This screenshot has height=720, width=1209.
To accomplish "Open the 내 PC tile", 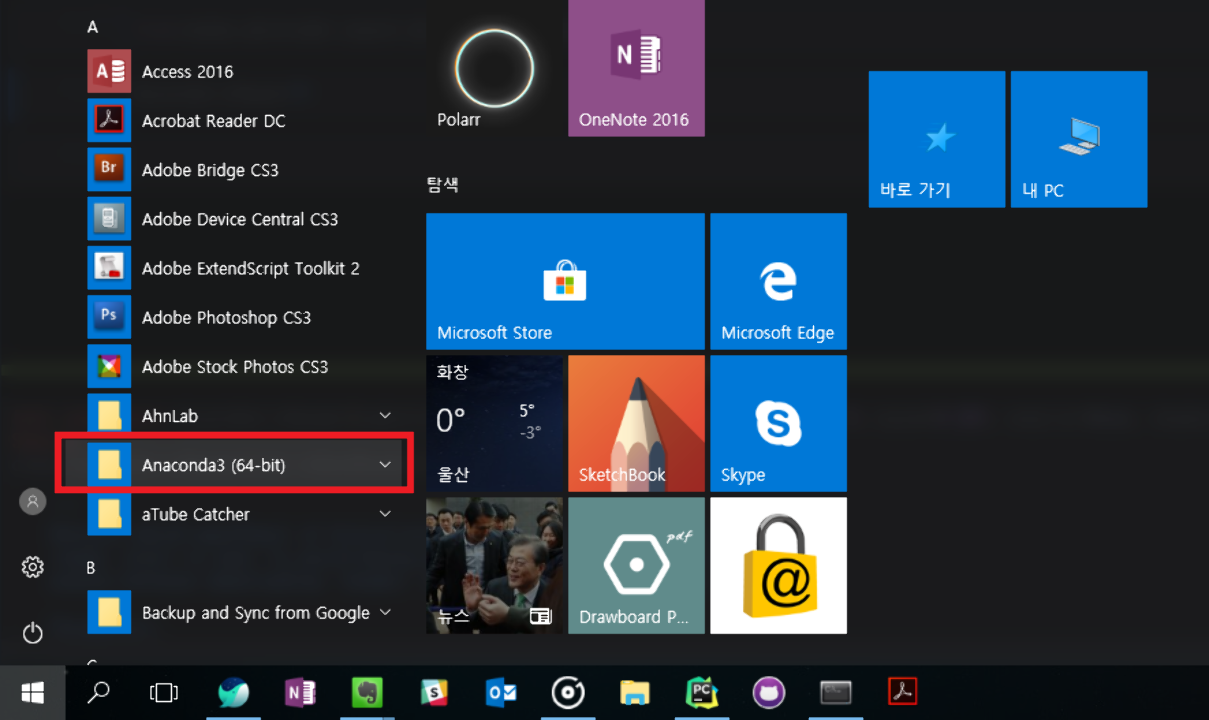I will tap(1079, 139).
